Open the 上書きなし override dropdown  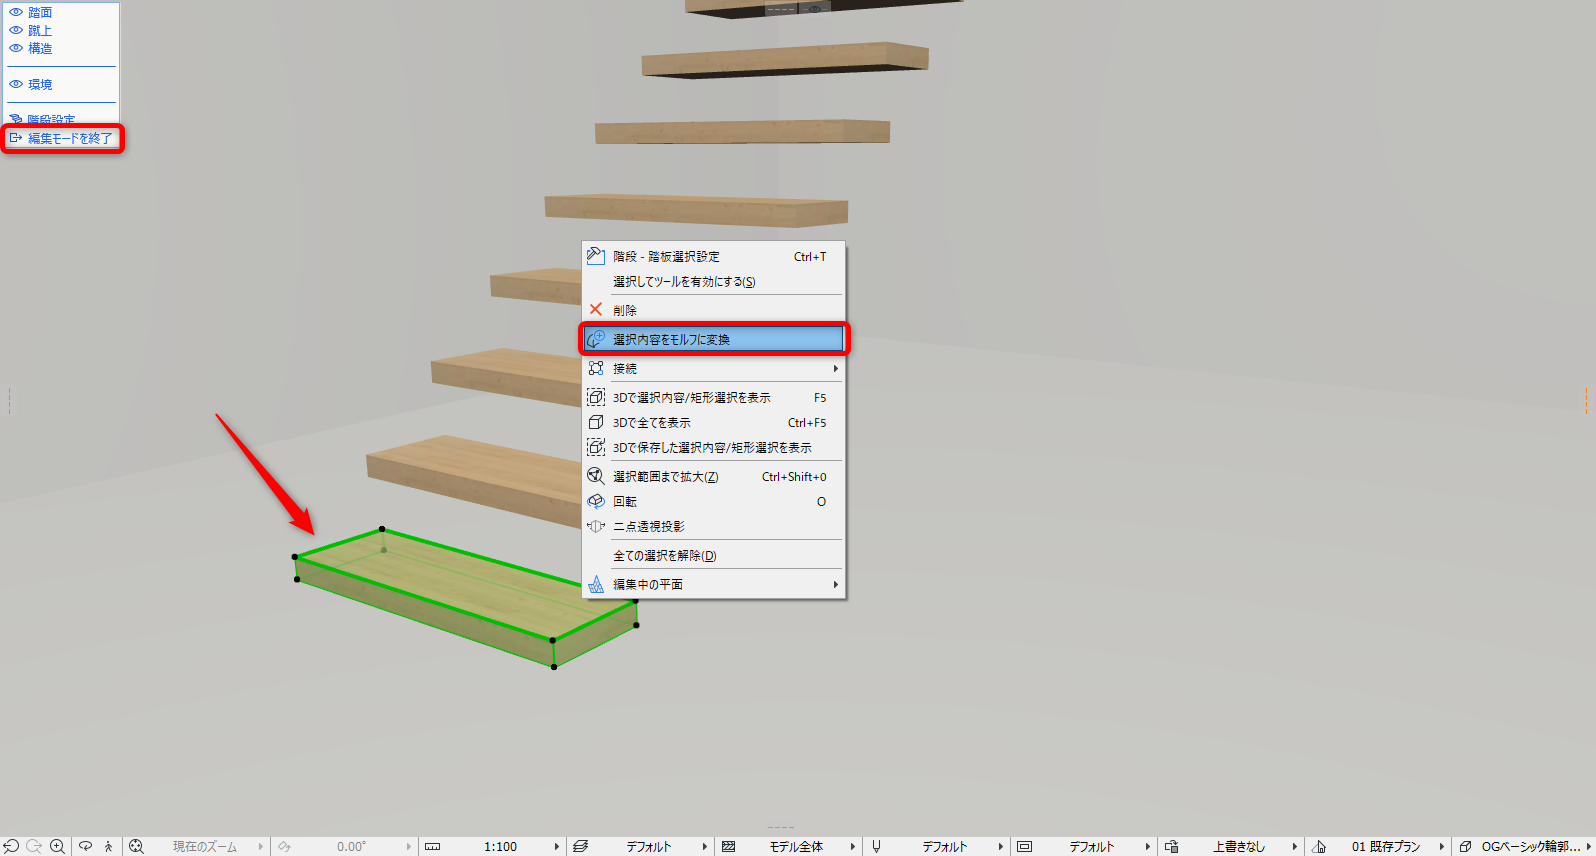click(1239, 846)
